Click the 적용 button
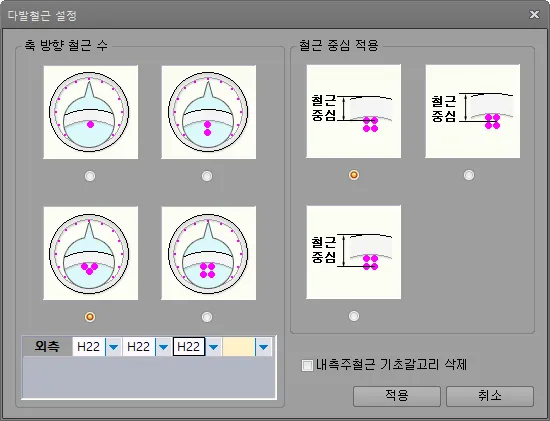The height and width of the screenshot is (421, 550). click(397, 396)
